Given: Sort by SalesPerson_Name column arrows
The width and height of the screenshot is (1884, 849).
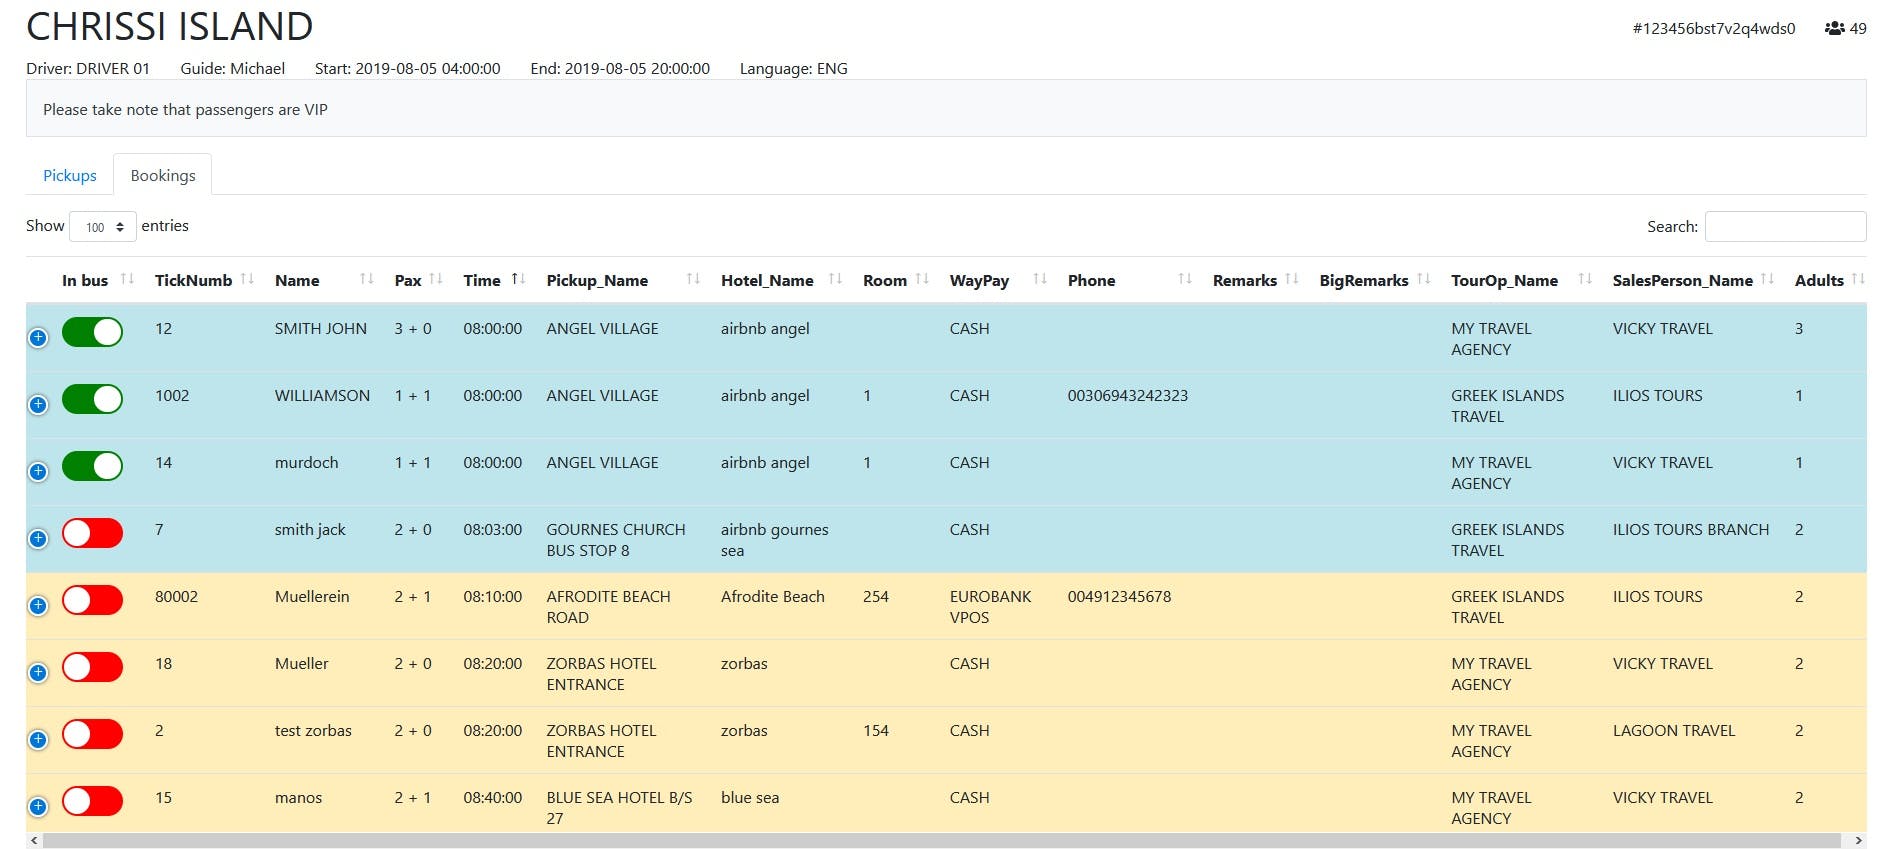Looking at the screenshot, I should pos(1768,280).
